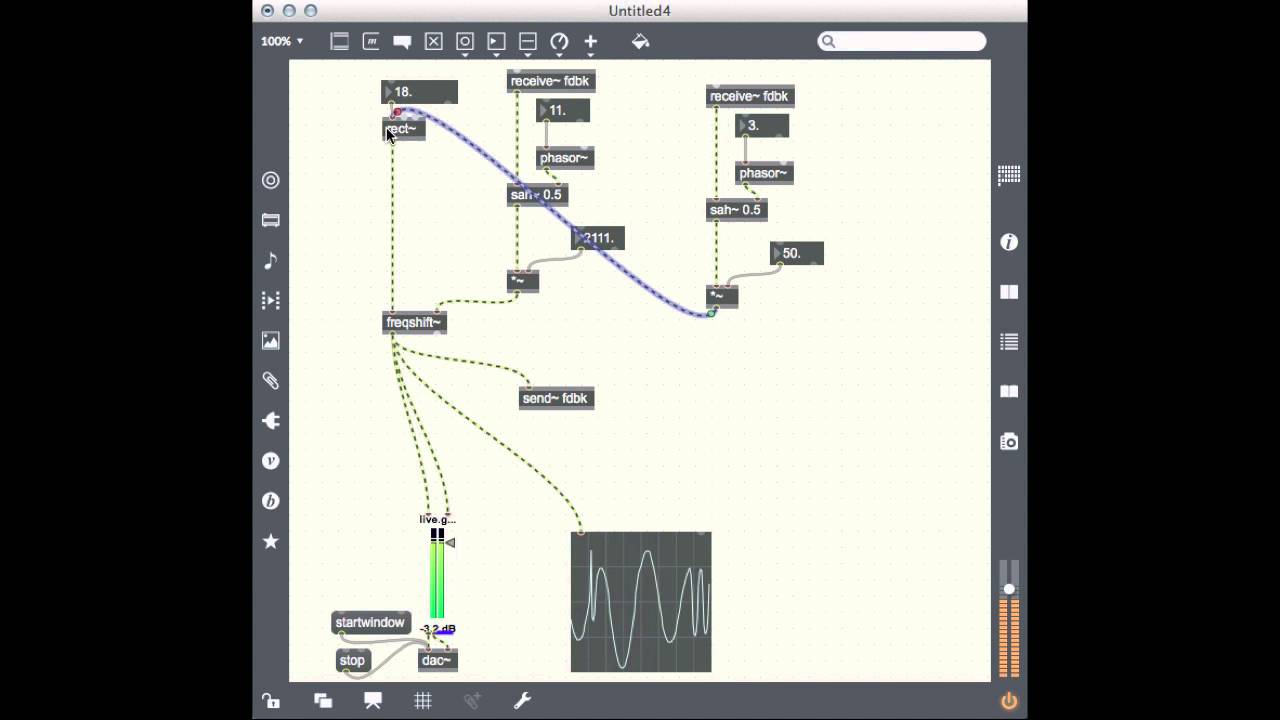Select the dac~ object
Viewport: 1280px width, 720px height.
coord(437,661)
